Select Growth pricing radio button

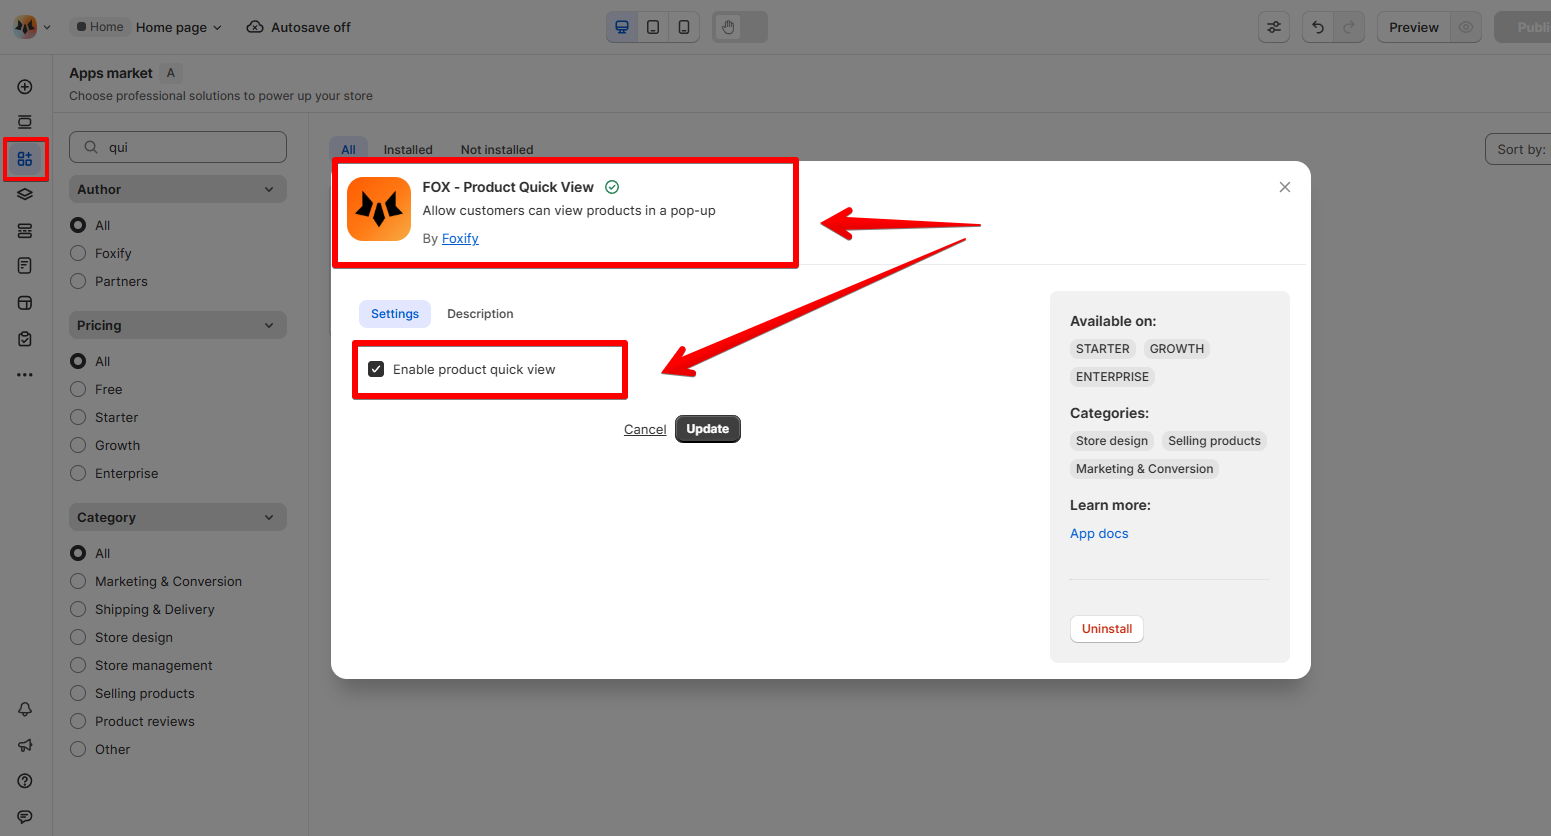click(78, 445)
